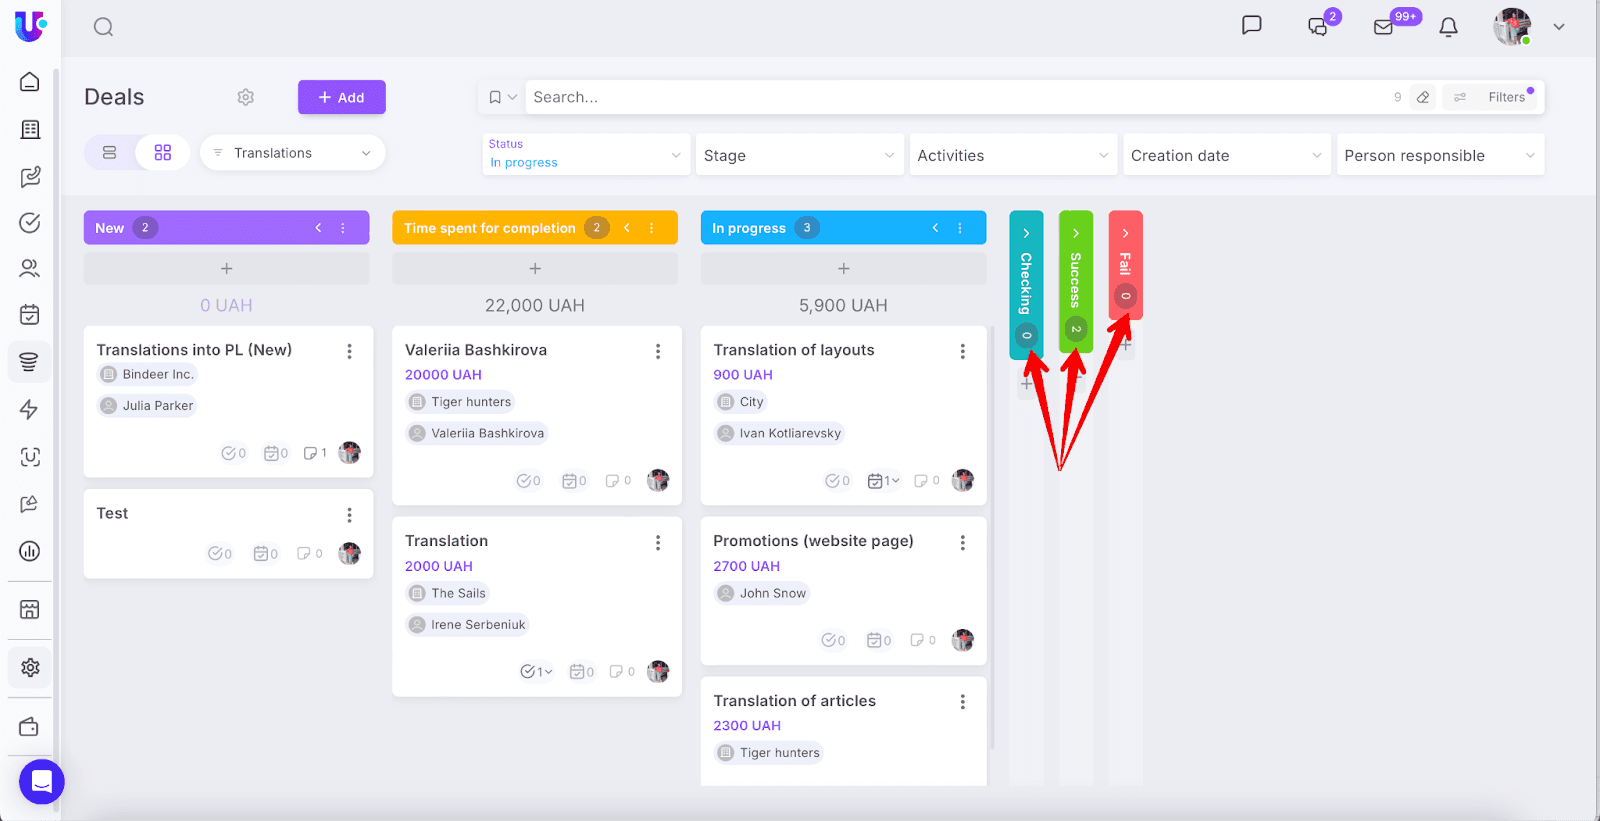This screenshot has width=1600, height=821.
Task: Open saved filters bookmark dropdown
Action: point(502,97)
